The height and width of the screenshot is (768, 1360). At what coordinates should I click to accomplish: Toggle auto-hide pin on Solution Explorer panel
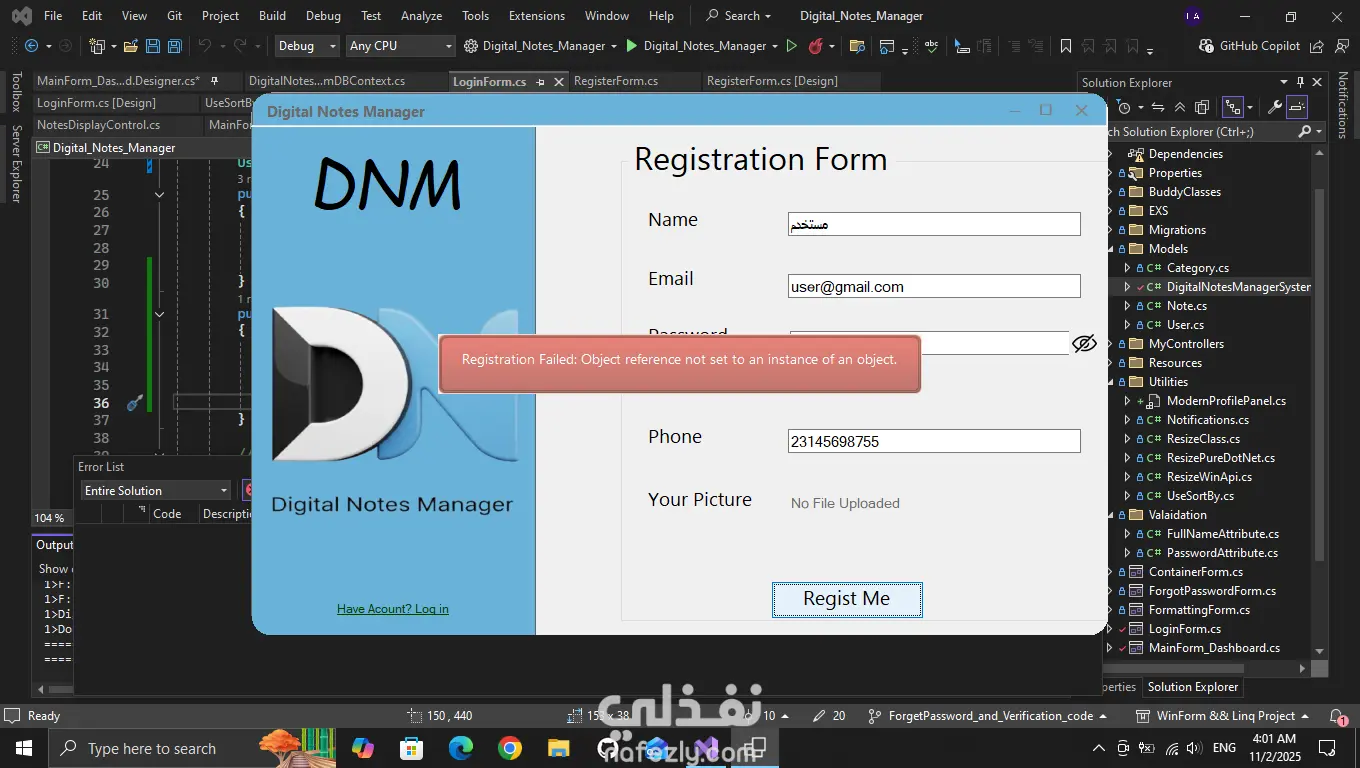point(1300,82)
